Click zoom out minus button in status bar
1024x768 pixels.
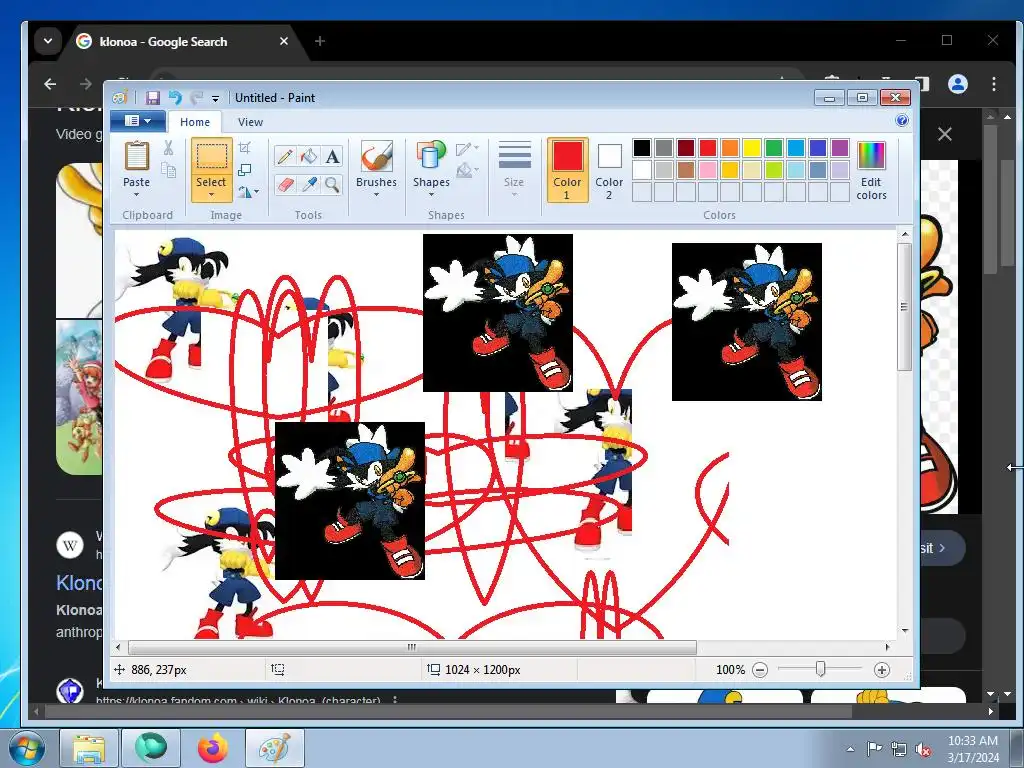click(760, 670)
